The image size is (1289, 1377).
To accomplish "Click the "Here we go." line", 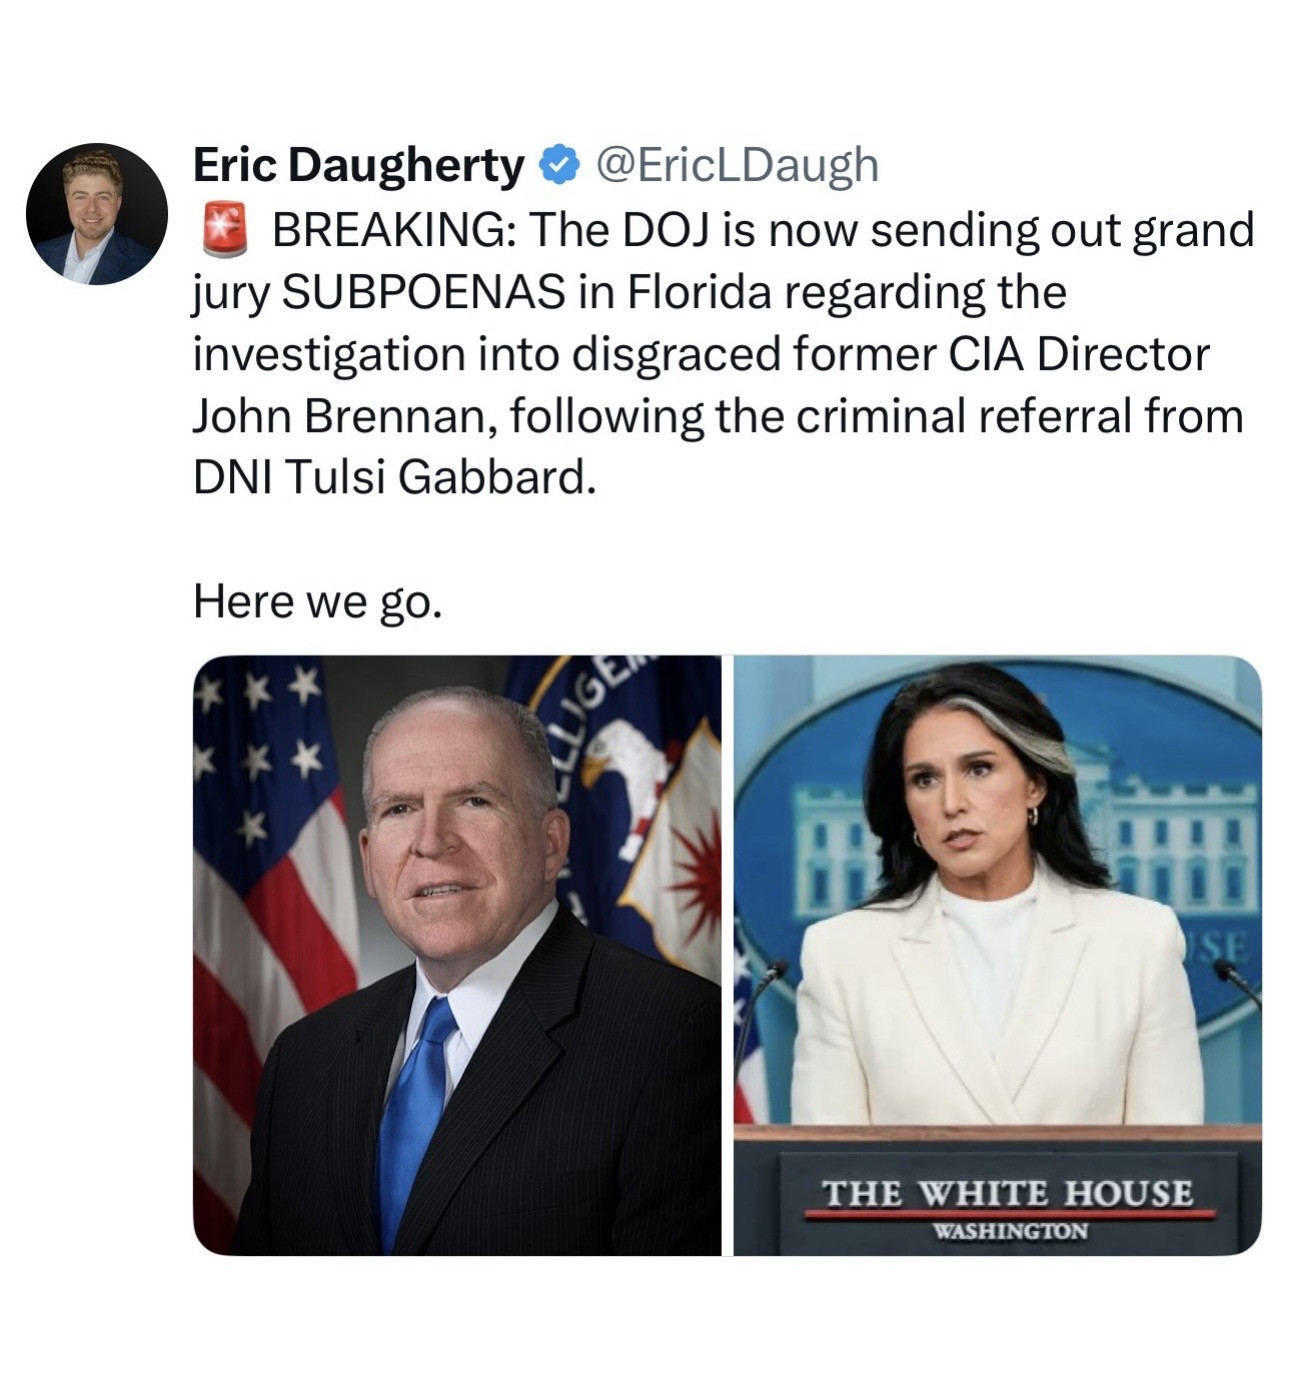I will pos(316,601).
